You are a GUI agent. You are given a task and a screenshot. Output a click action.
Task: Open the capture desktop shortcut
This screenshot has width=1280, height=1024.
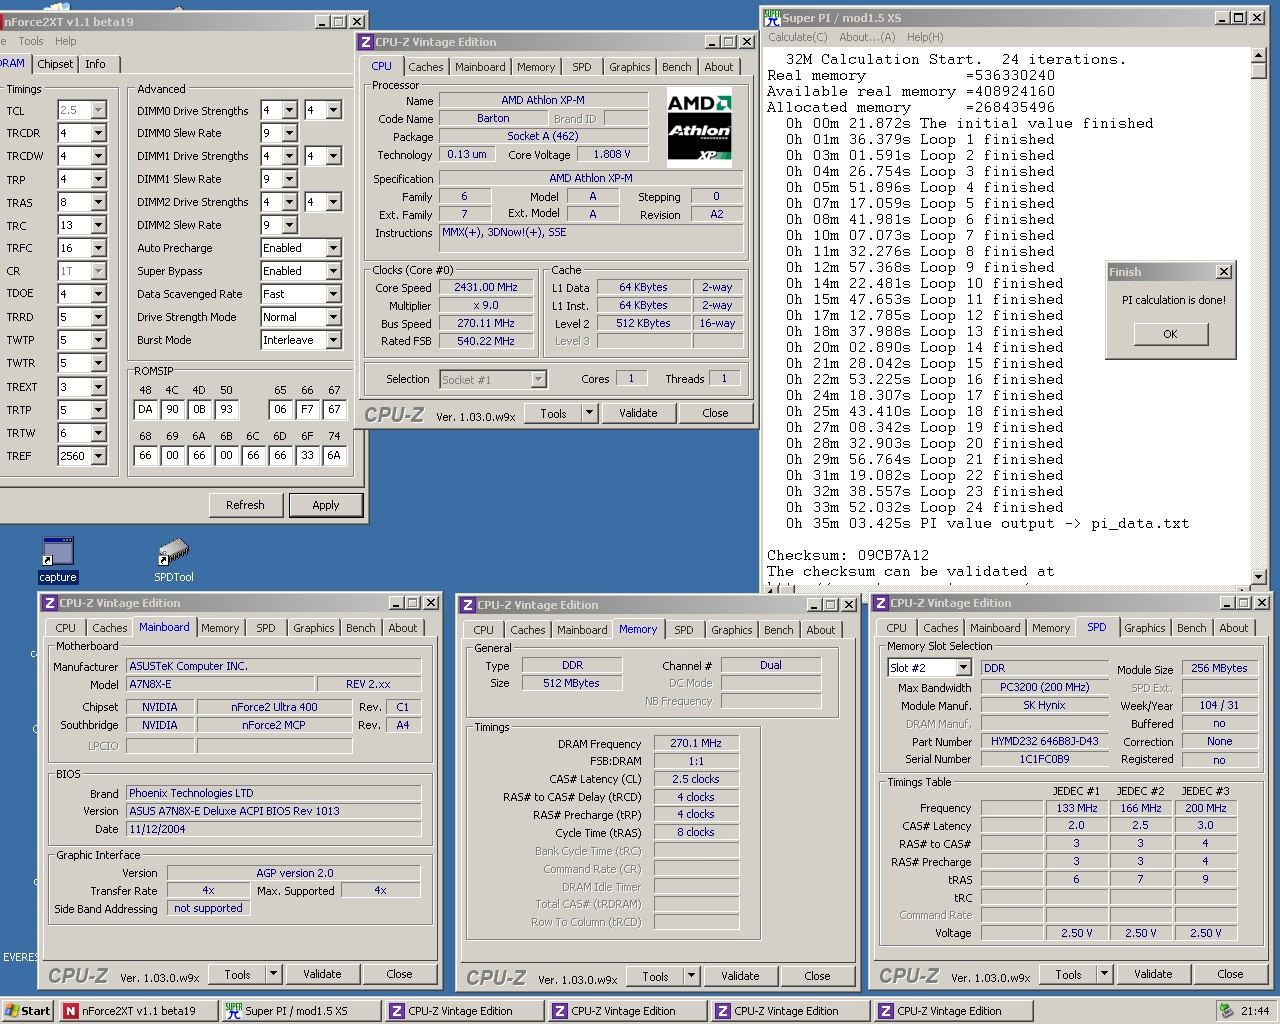tap(57, 559)
